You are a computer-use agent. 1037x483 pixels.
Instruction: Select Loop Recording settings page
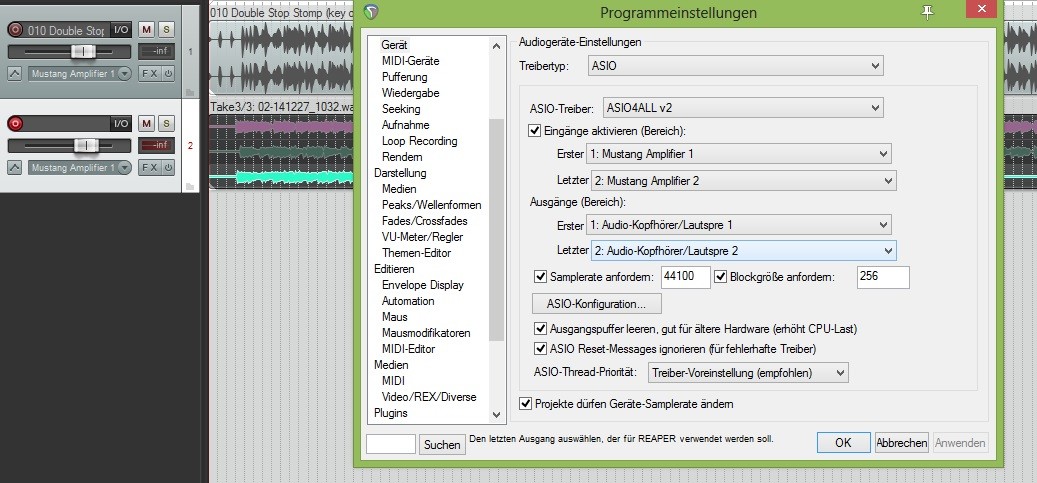[x=419, y=141]
